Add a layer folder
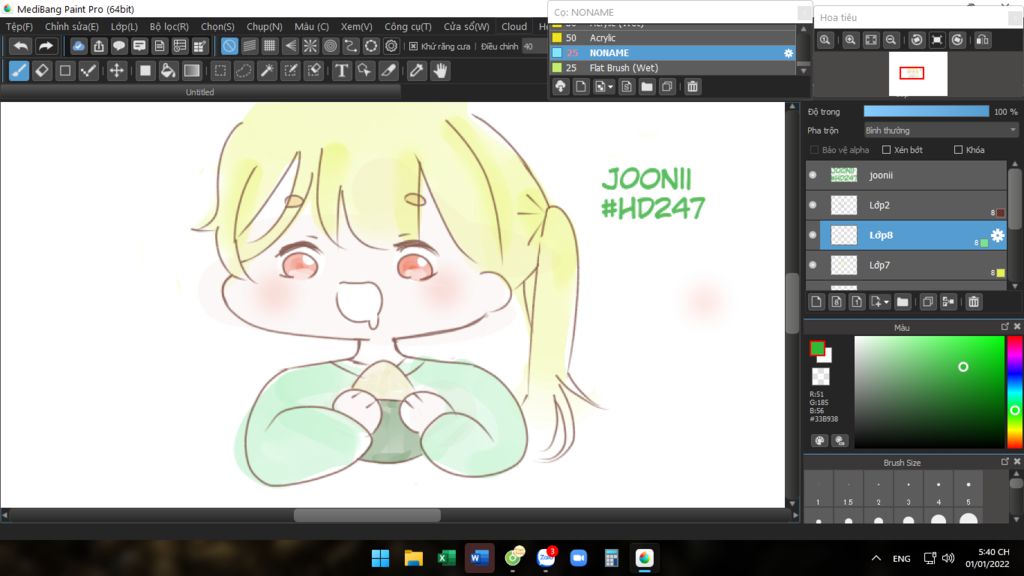Image resolution: width=1024 pixels, height=576 pixels. tap(903, 302)
